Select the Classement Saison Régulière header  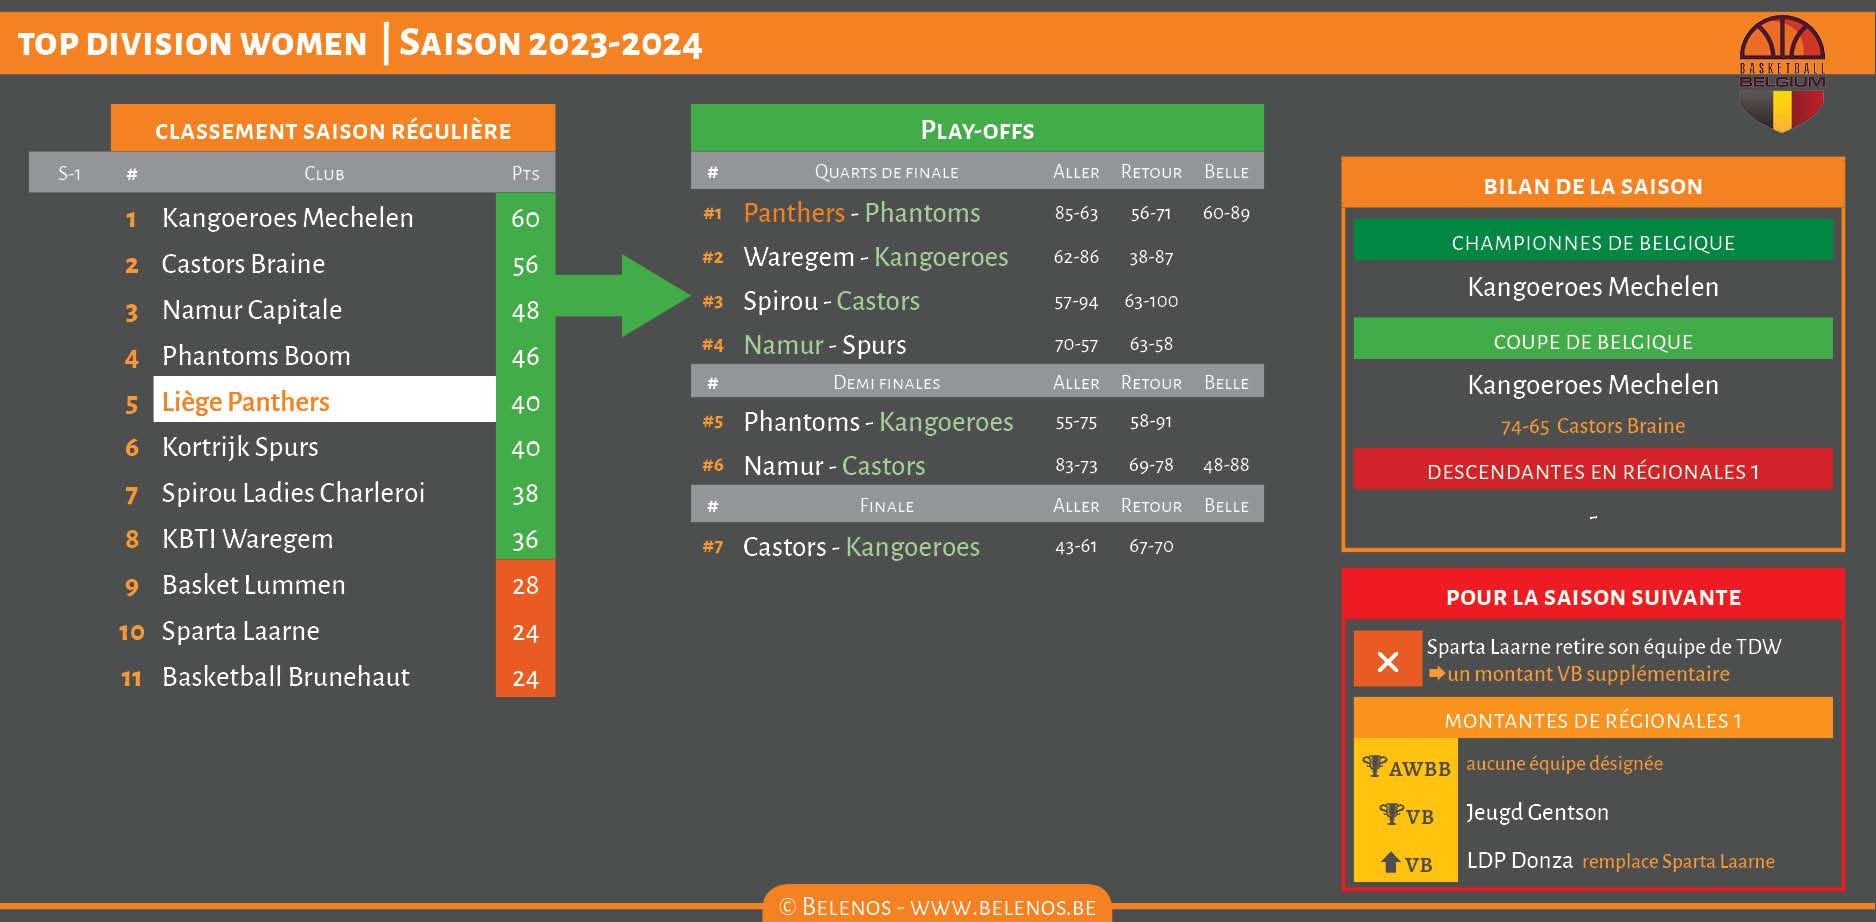coord(332,130)
